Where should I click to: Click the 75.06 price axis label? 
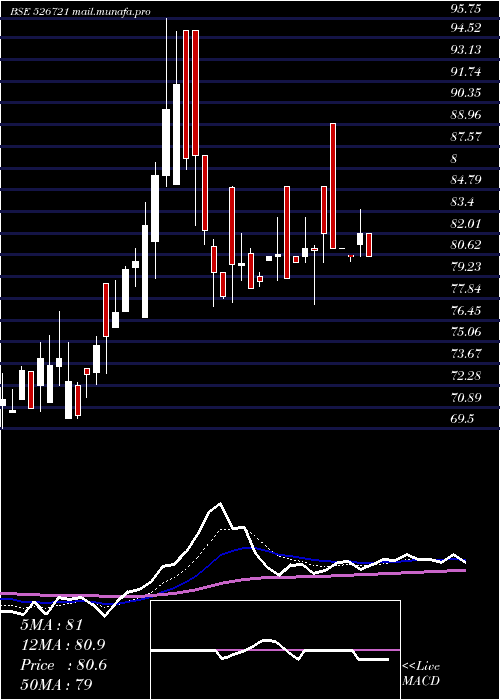coord(466,332)
